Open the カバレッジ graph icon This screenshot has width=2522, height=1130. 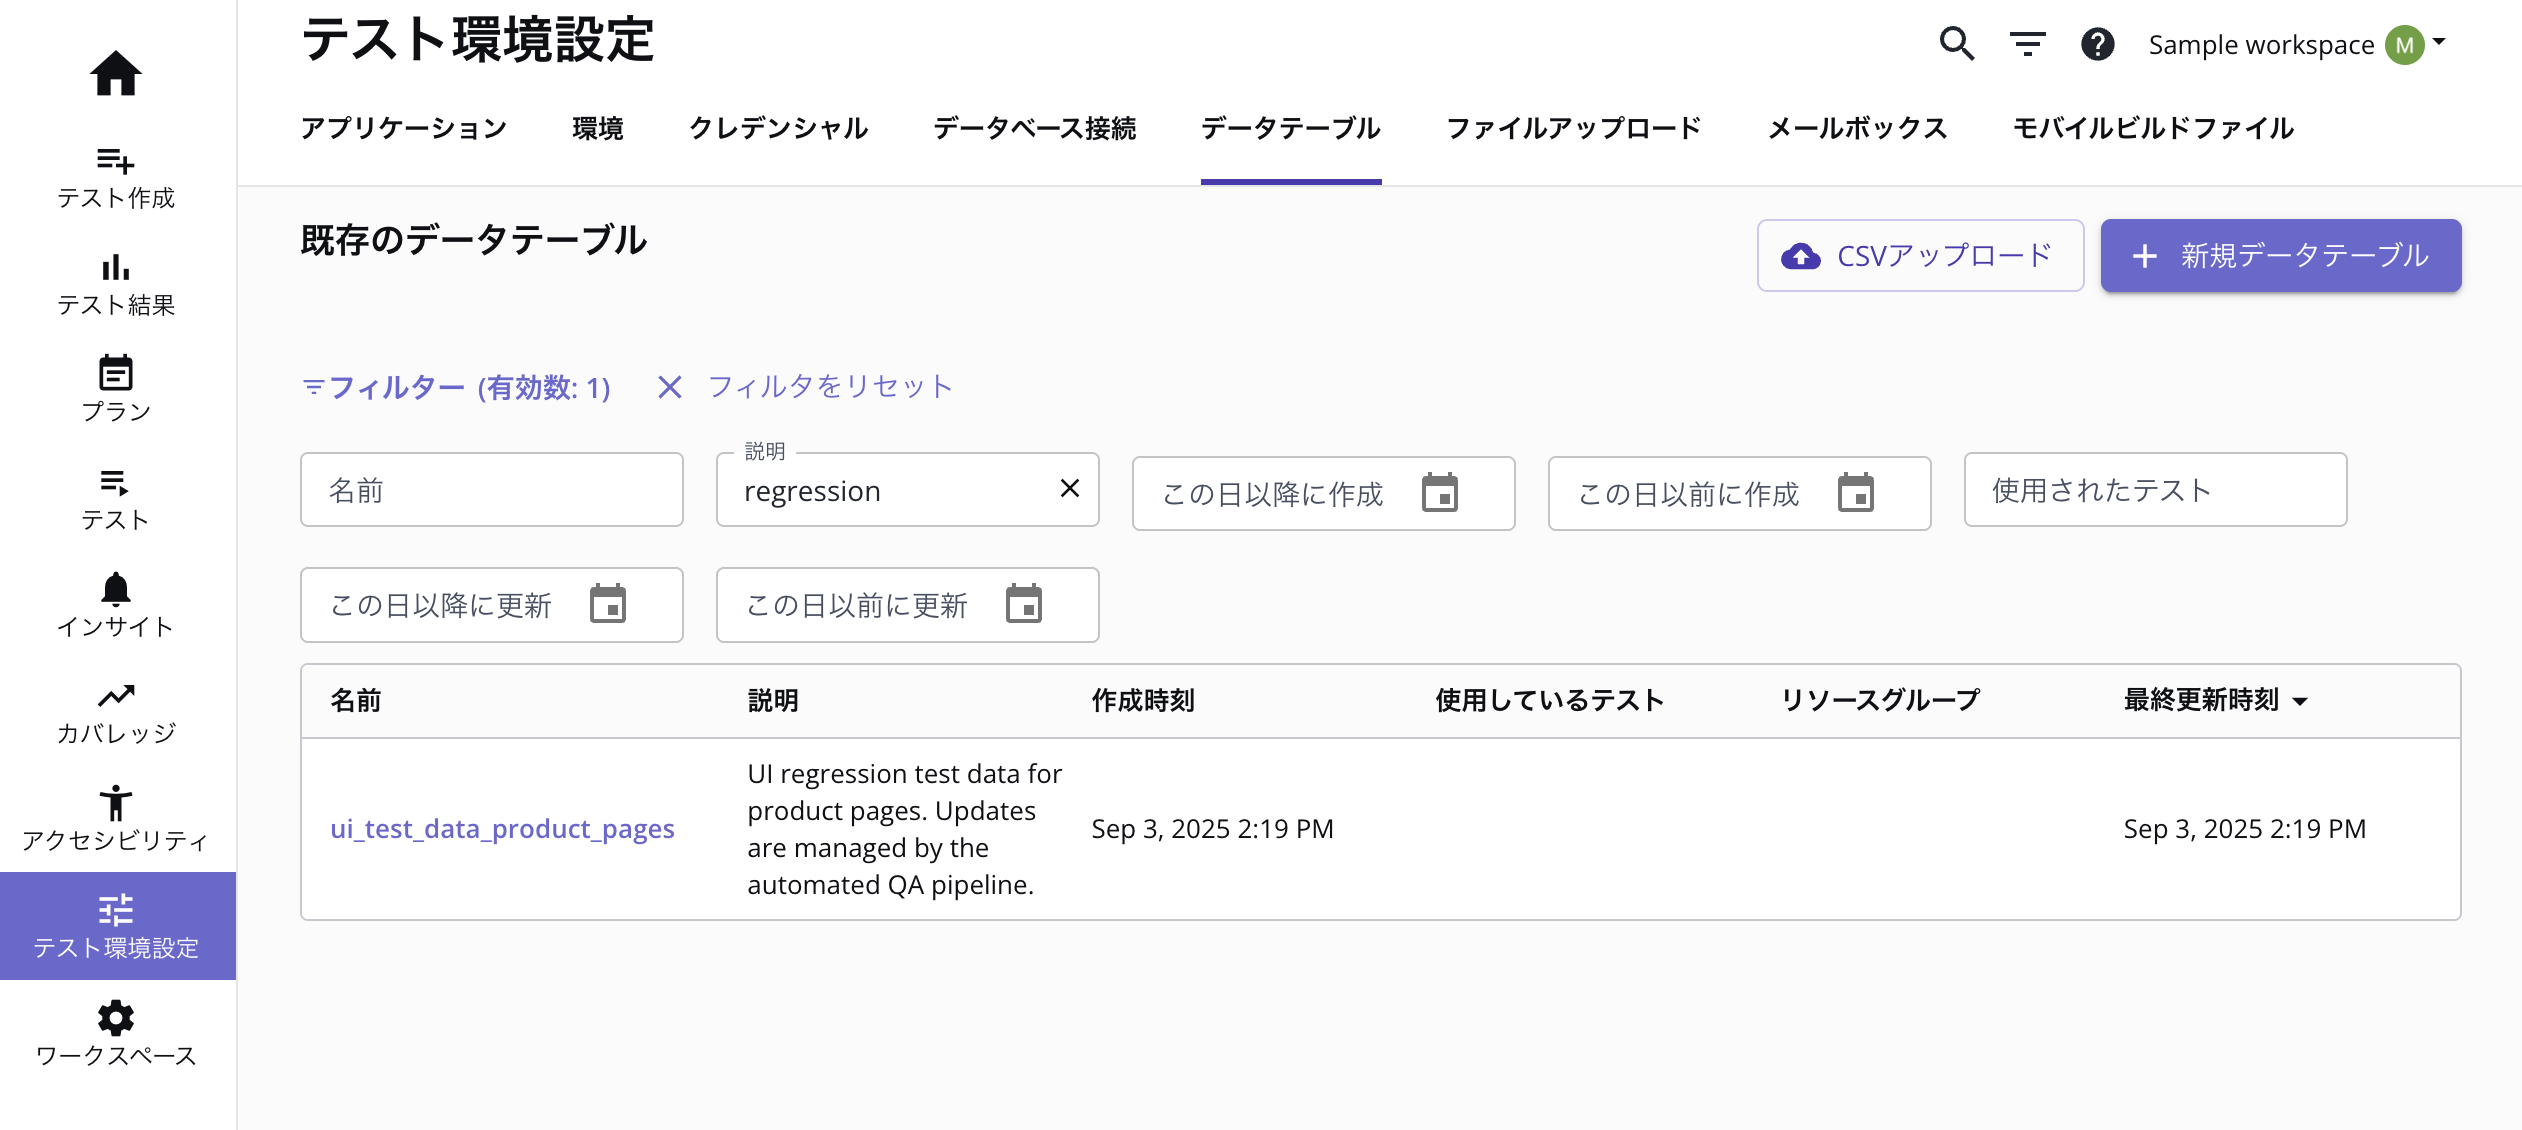click(x=116, y=697)
